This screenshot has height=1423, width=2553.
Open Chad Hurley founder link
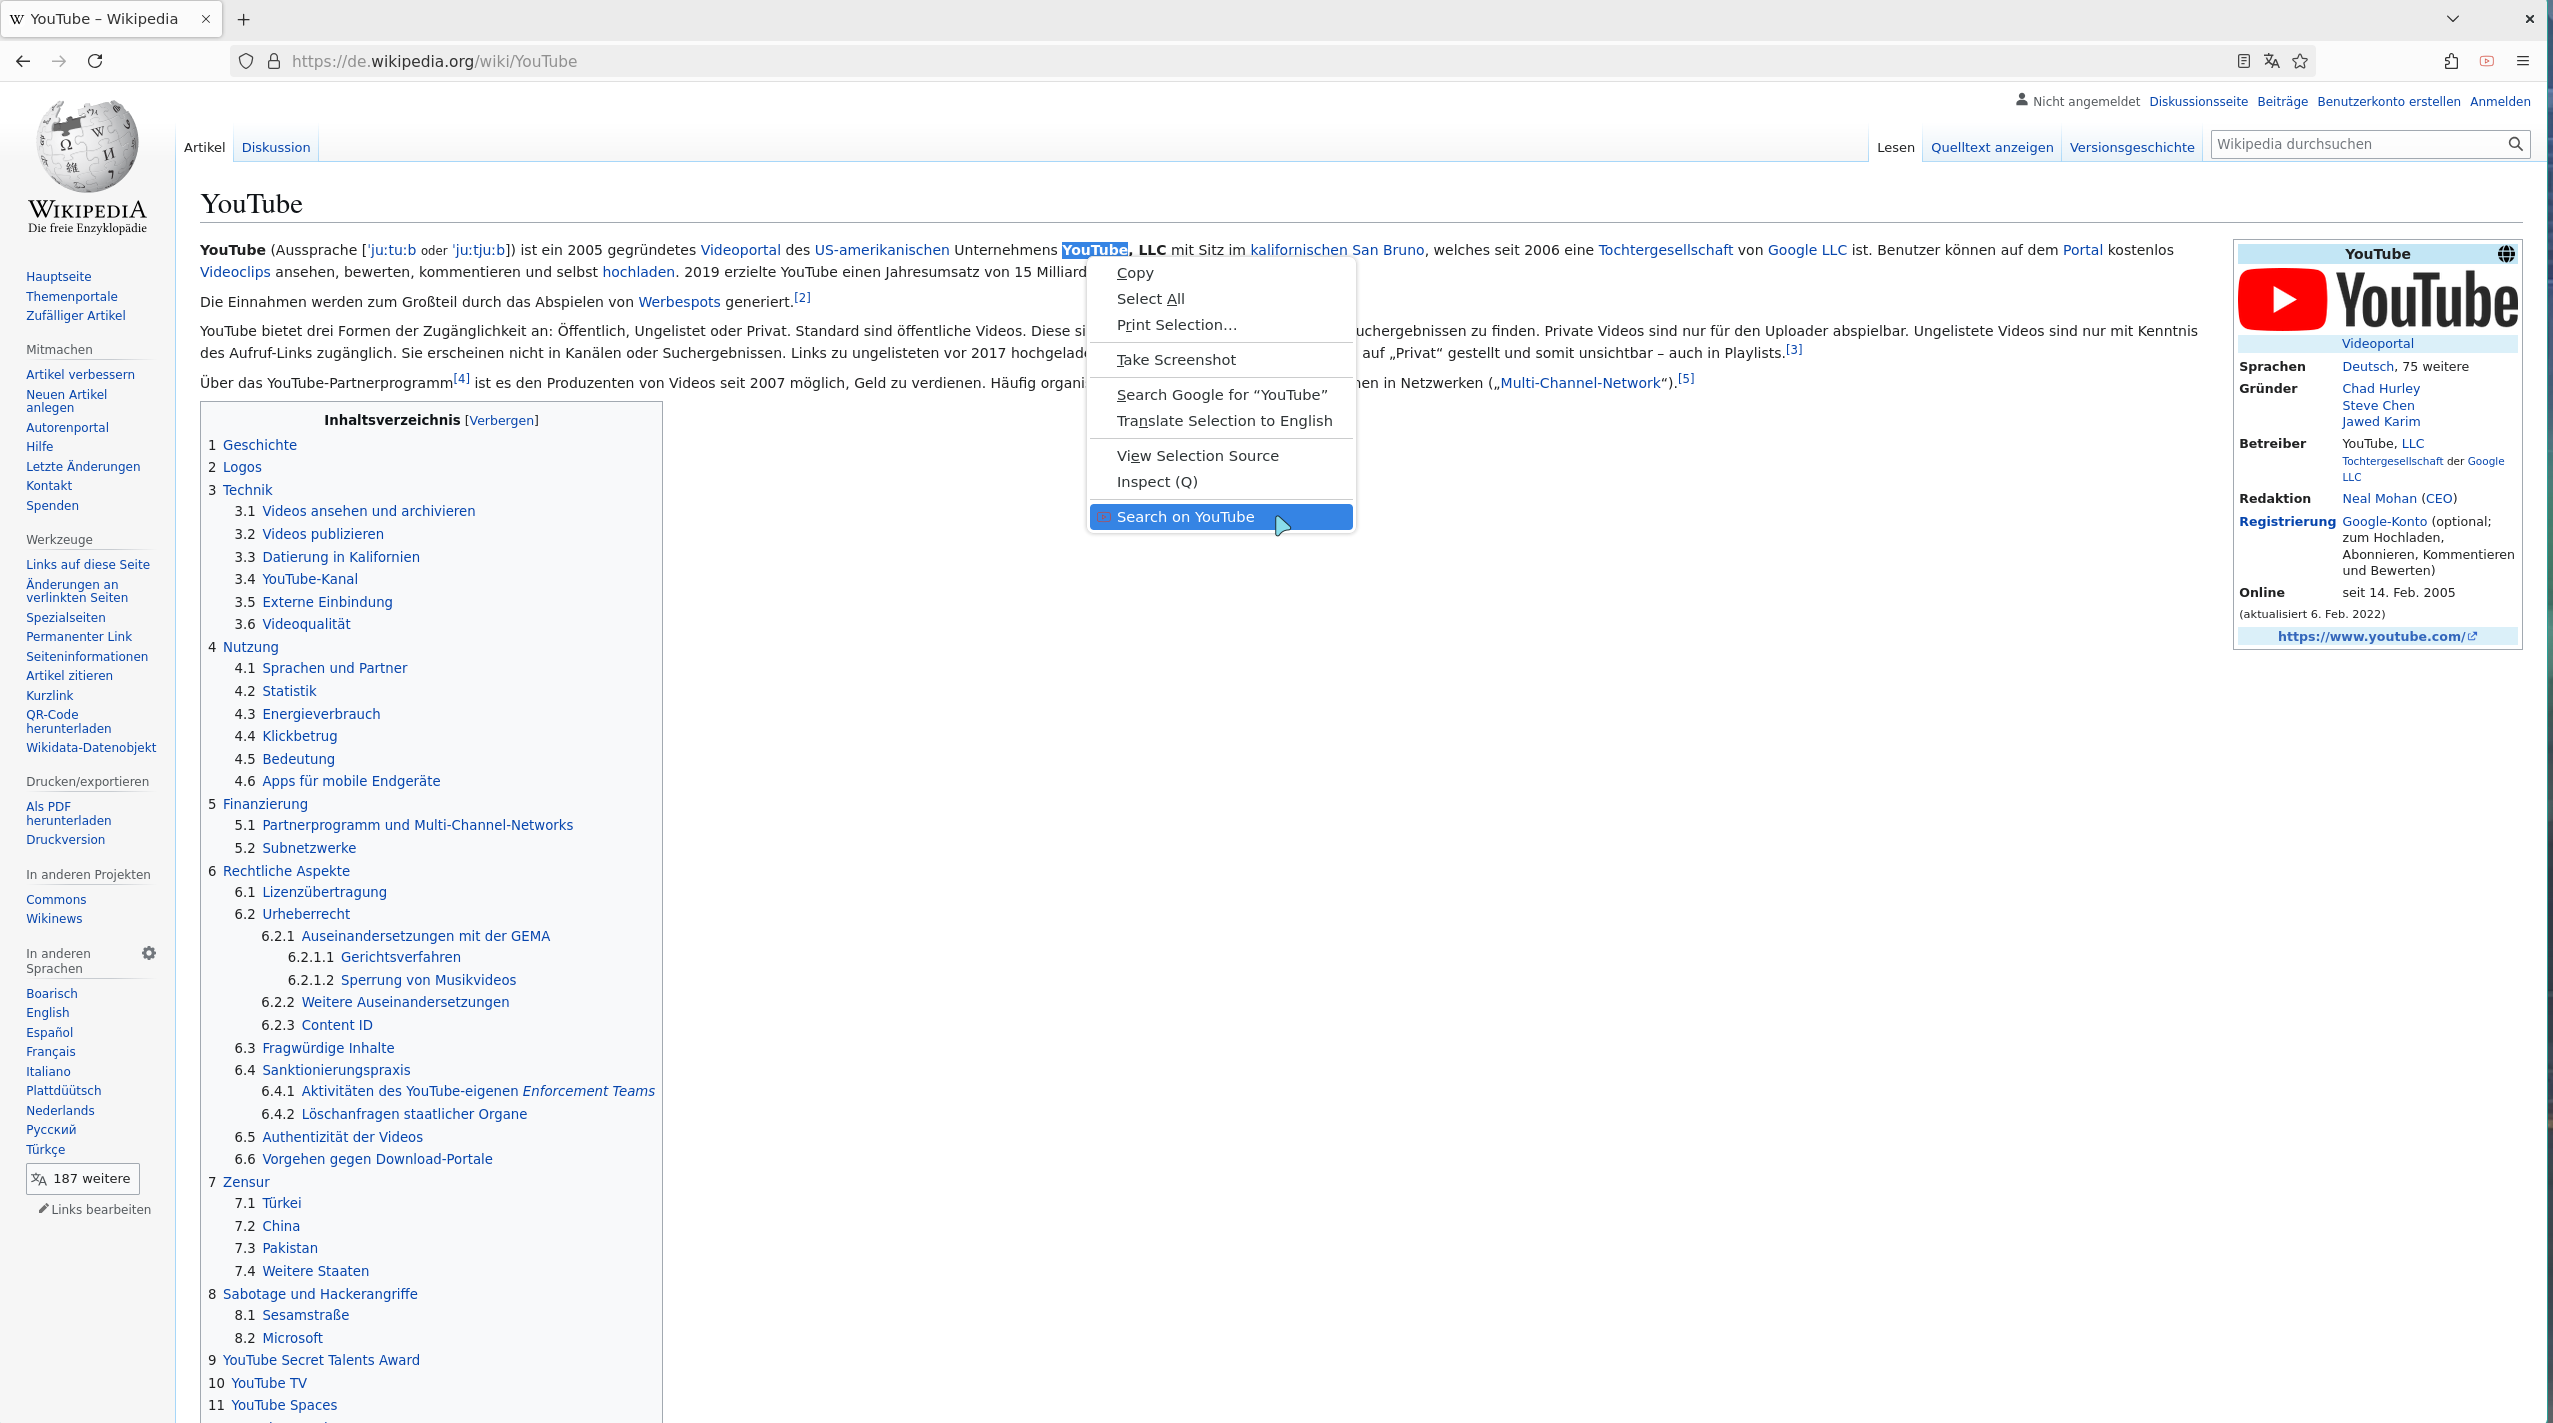(2380, 388)
